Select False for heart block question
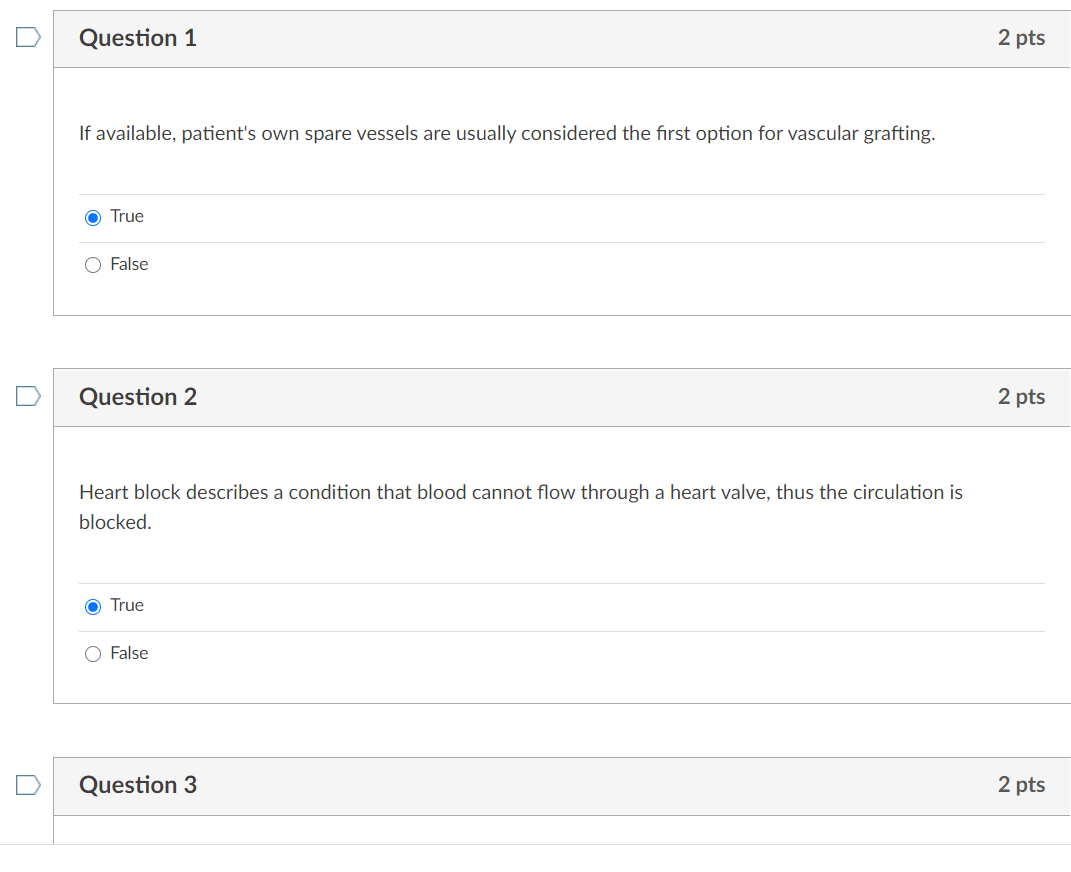 (93, 654)
